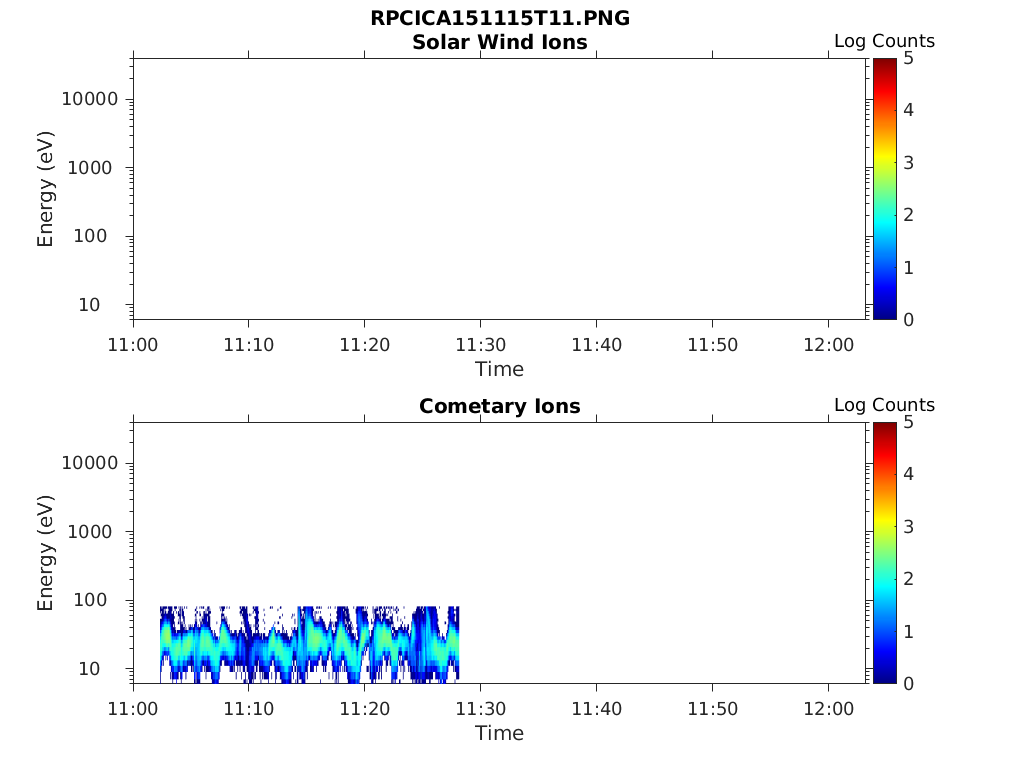The height and width of the screenshot is (768, 1024).
Task: Click colorbar value 4 on bottom colorbar
Action: (908, 474)
